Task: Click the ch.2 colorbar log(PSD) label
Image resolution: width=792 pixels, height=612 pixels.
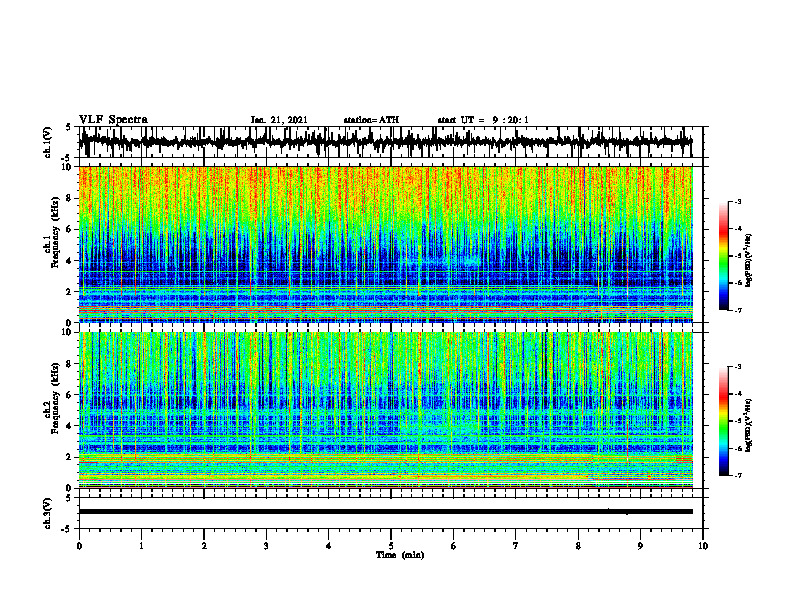Action: [748, 425]
